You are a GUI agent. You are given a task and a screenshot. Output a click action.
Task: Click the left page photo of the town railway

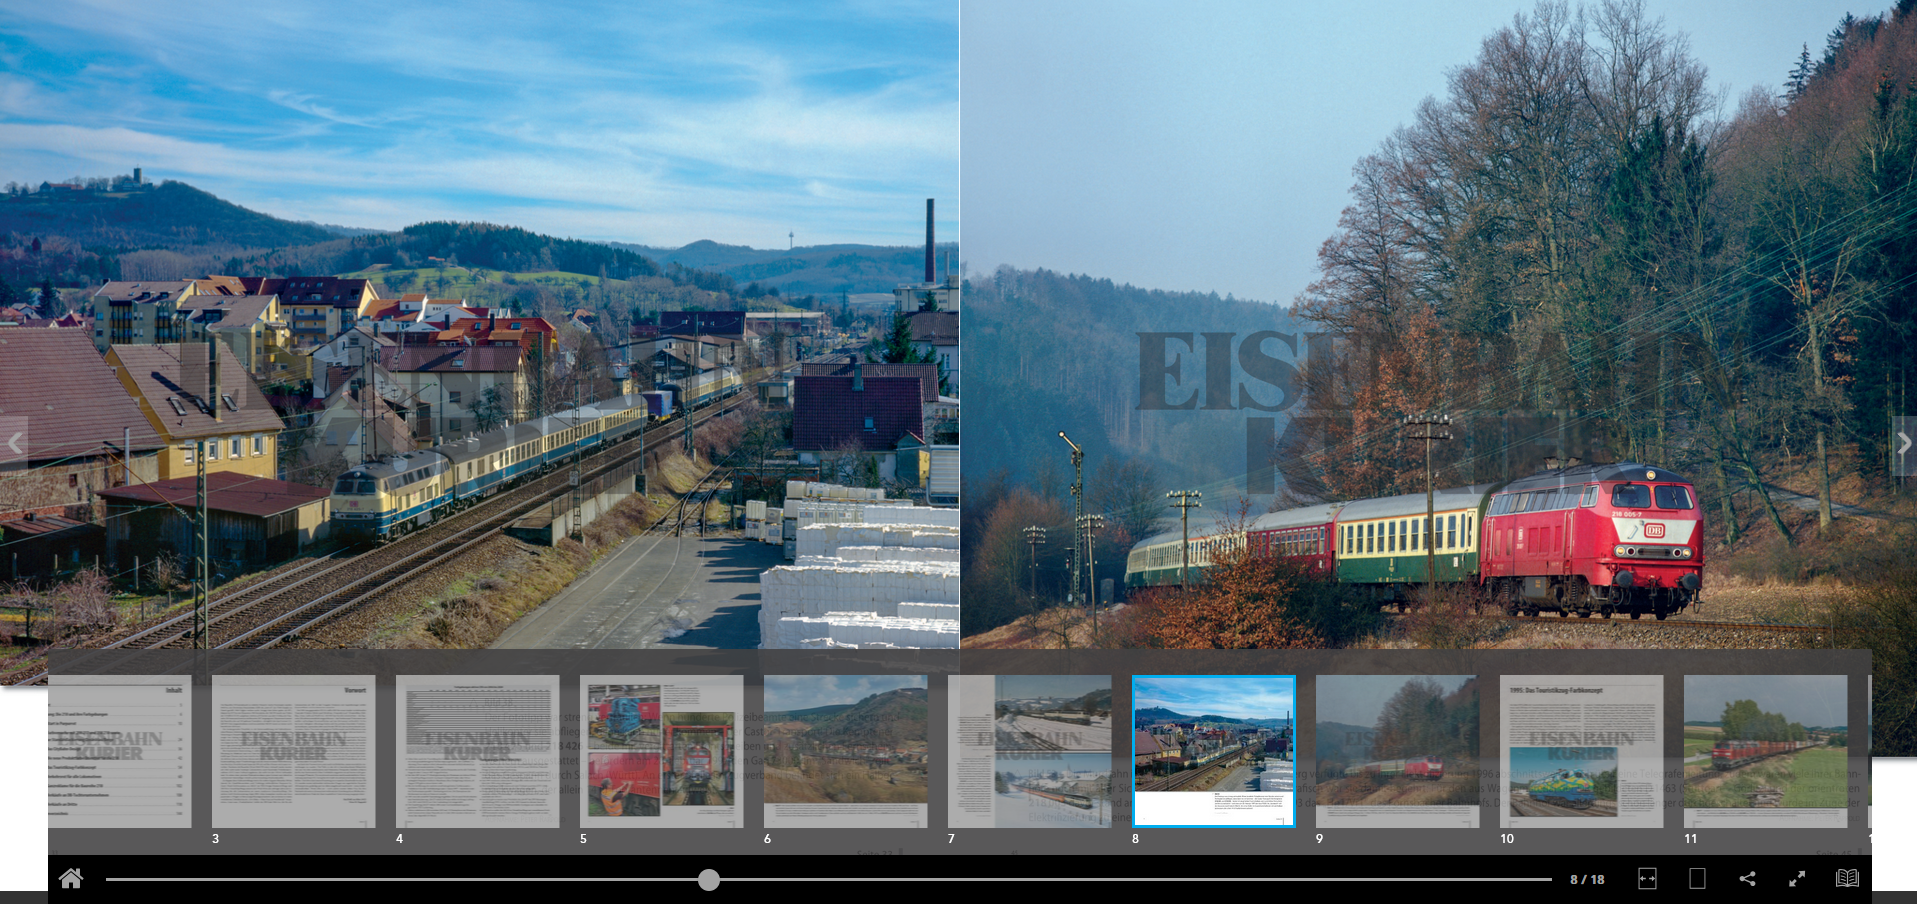[479, 324]
